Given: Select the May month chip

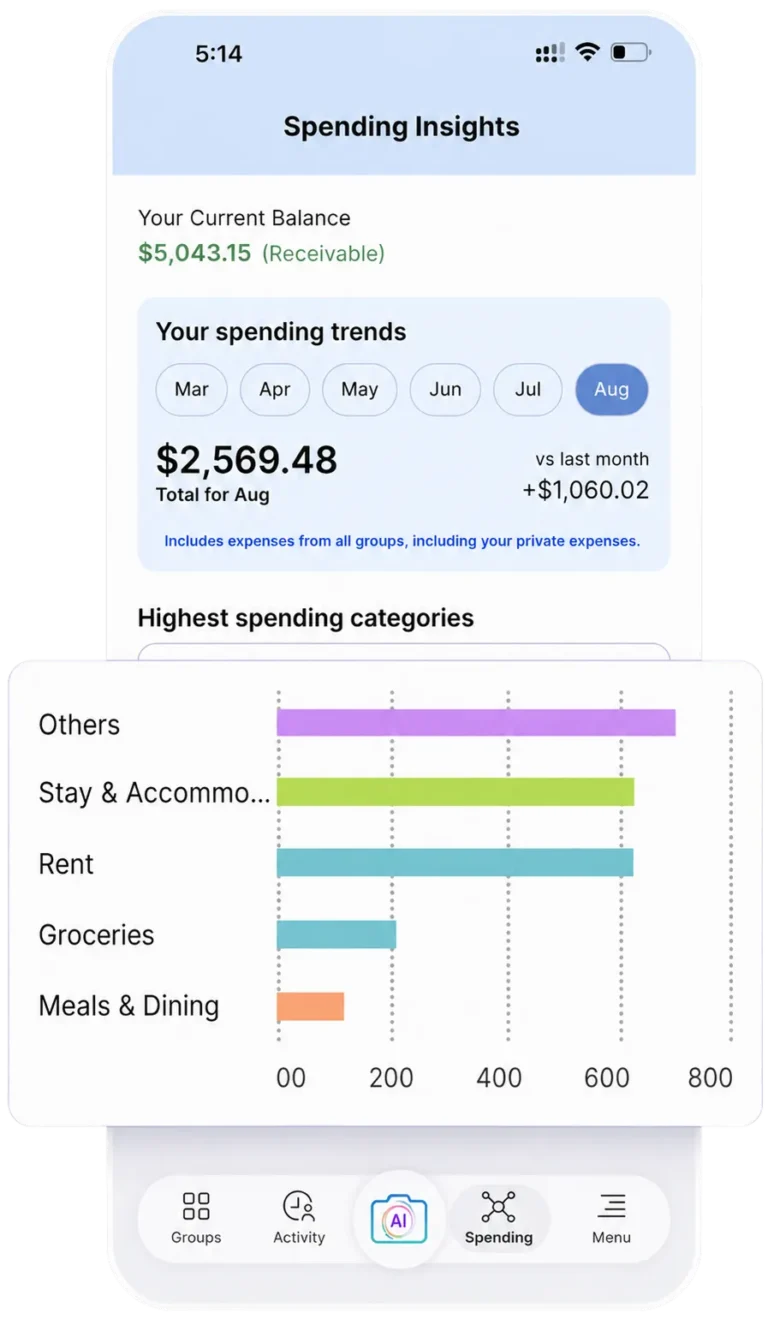Looking at the screenshot, I should click(360, 390).
